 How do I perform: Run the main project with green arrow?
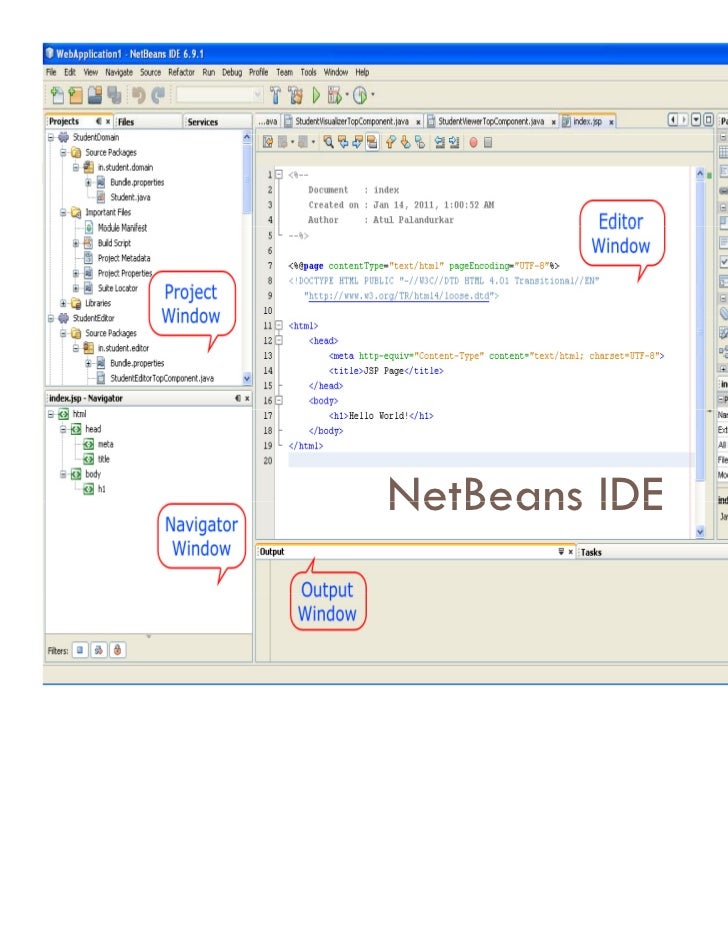[316, 95]
